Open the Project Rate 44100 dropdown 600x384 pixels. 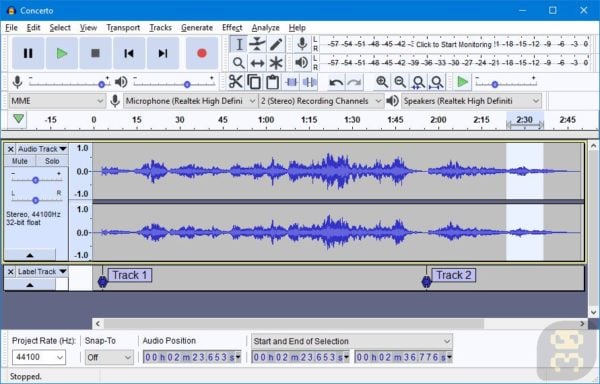(x=39, y=357)
